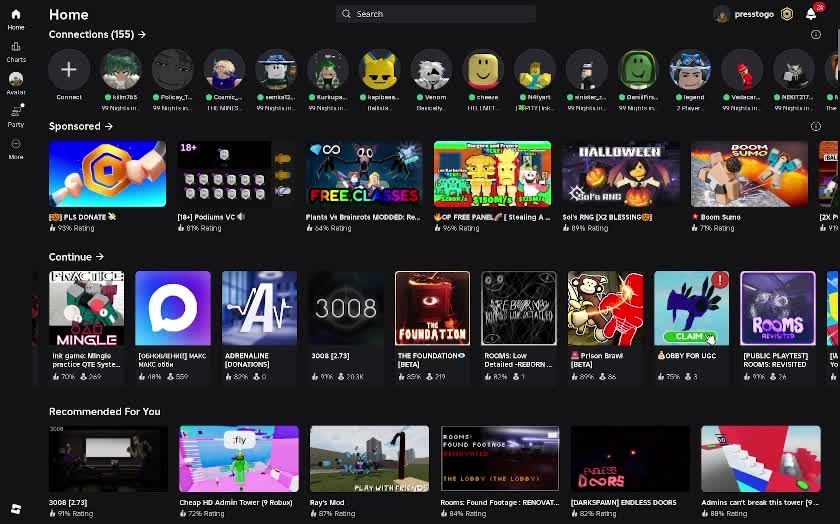Open sinister_z connection avatar
The height and width of the screenshot is (524, 840).
click(587, 70)
